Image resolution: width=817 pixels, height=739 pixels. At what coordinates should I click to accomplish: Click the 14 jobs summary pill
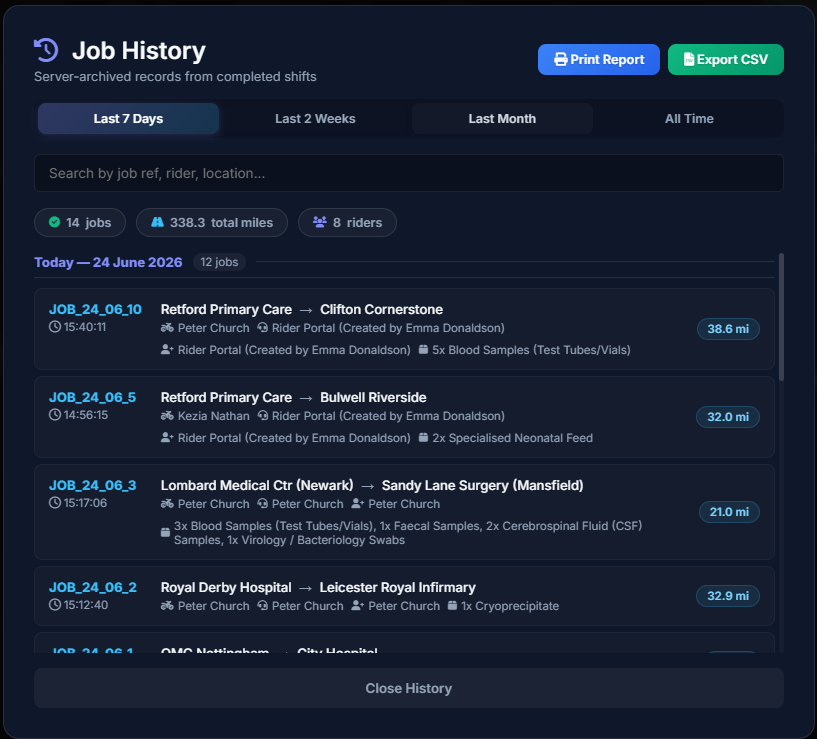80,223
